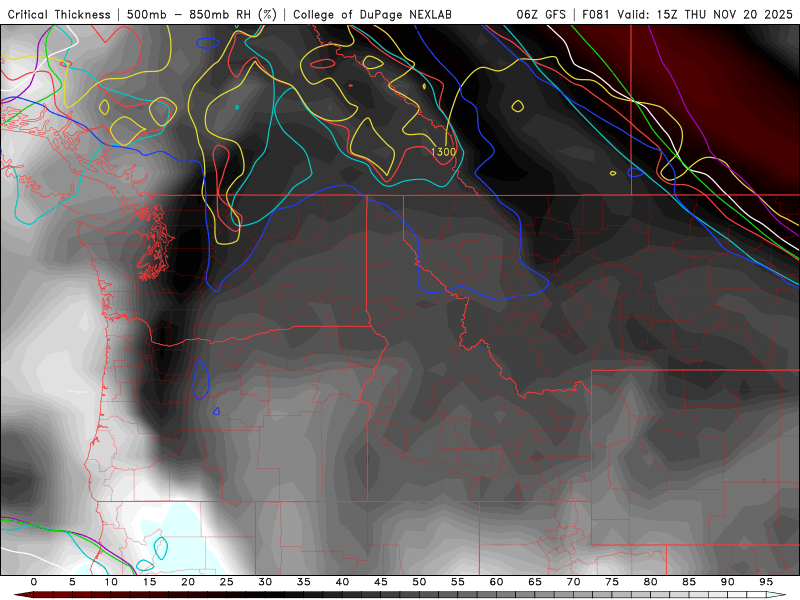Screen dimensions: 800x600
Task: Click the dark red end of the color bar
Action: point(23,595)
